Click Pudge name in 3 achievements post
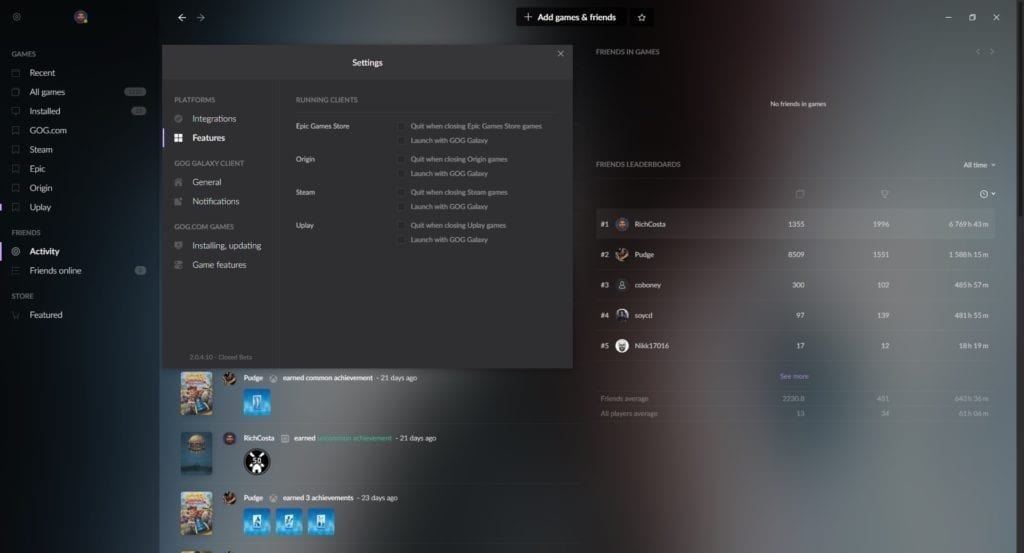Image resolution: width=1024 pixels, height=553 pixels. point(253,498)
